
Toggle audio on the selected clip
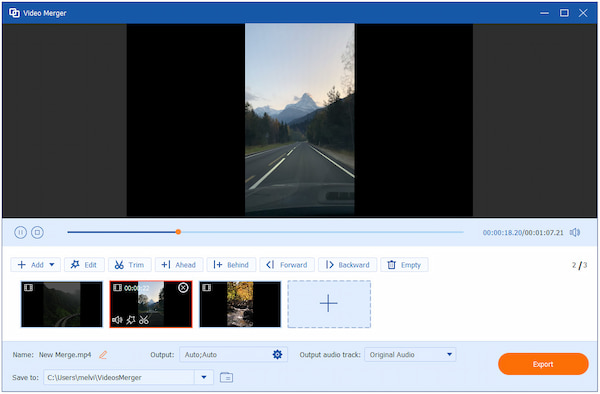coord(117,320)
